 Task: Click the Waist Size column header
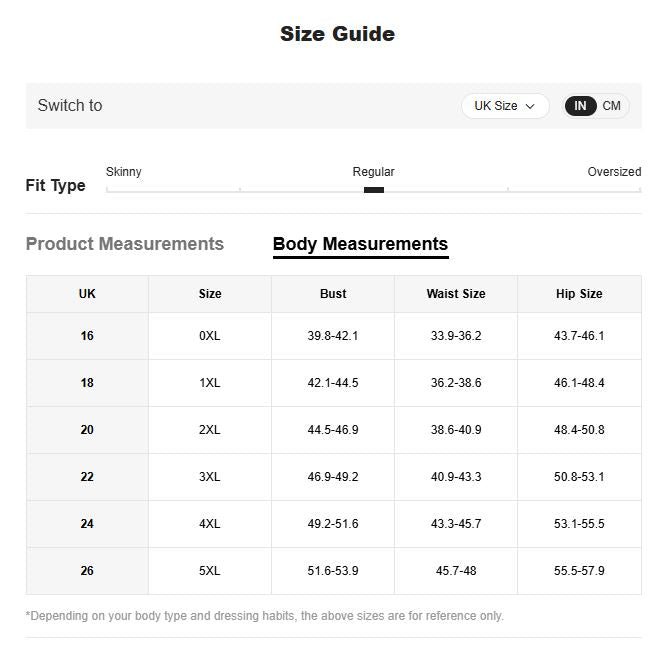point(456,294)
